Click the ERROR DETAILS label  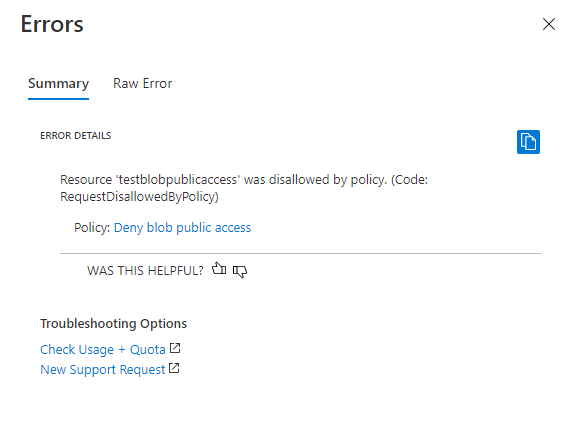[76, 136]
